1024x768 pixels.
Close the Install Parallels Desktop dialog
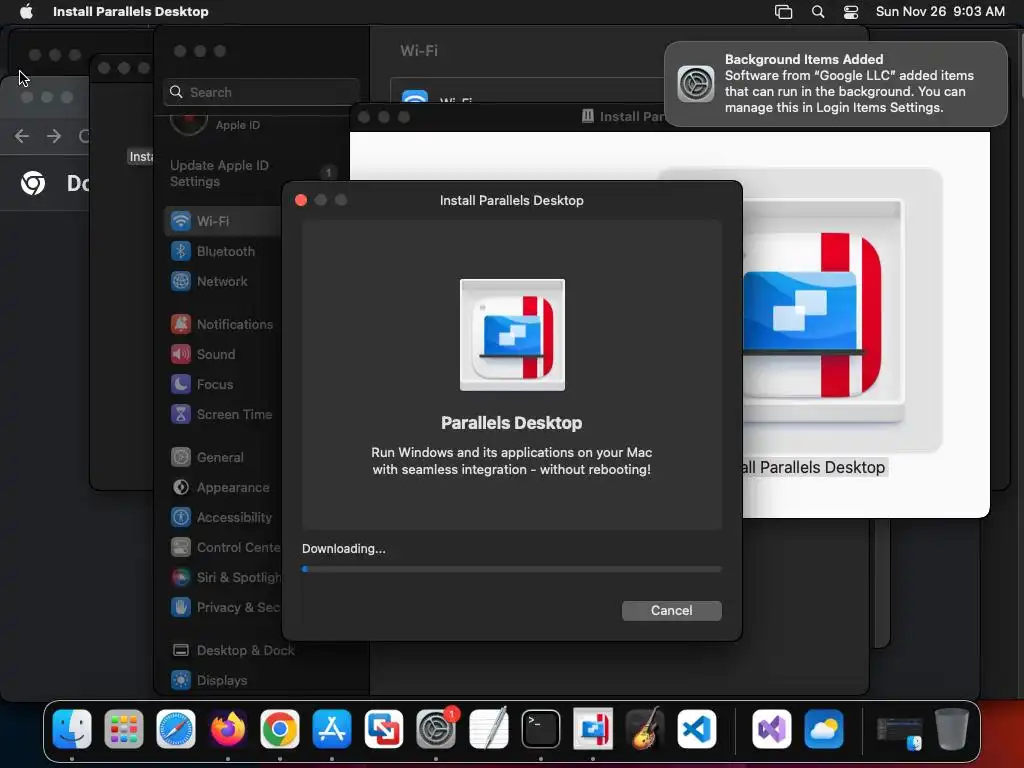pos(301,200)
